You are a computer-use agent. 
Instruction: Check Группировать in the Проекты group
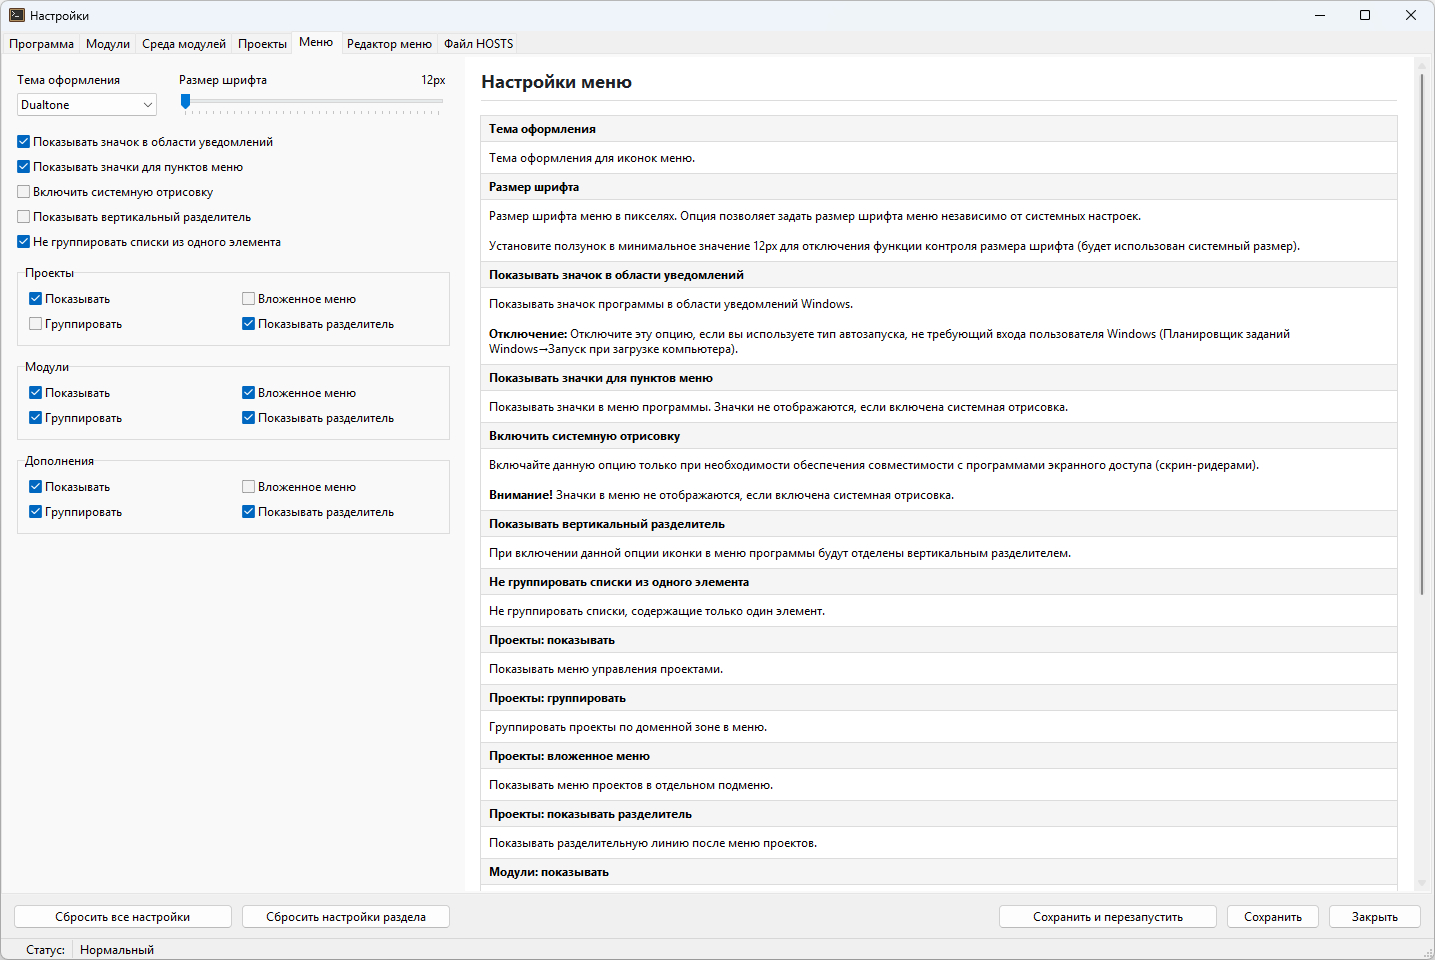pos(36,324)
